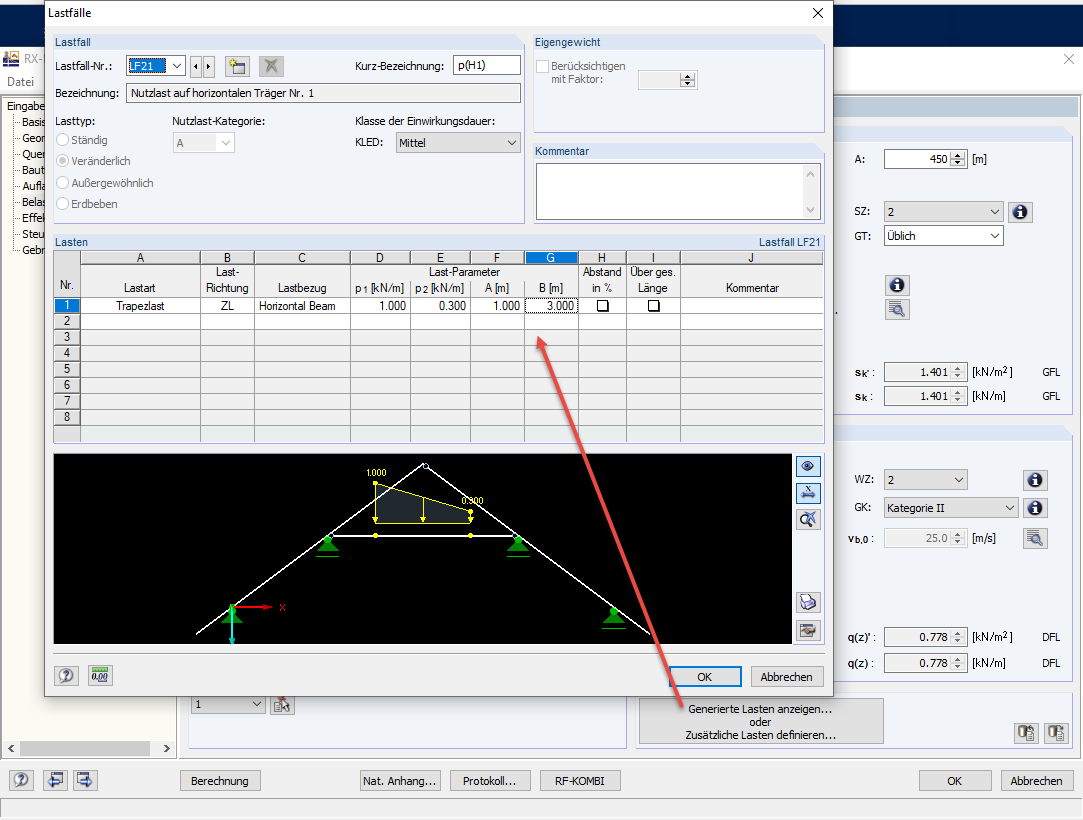
Task: Activate the zoom cancel magnifier icon
Action: pyautogui.click(x=808, y=518)
